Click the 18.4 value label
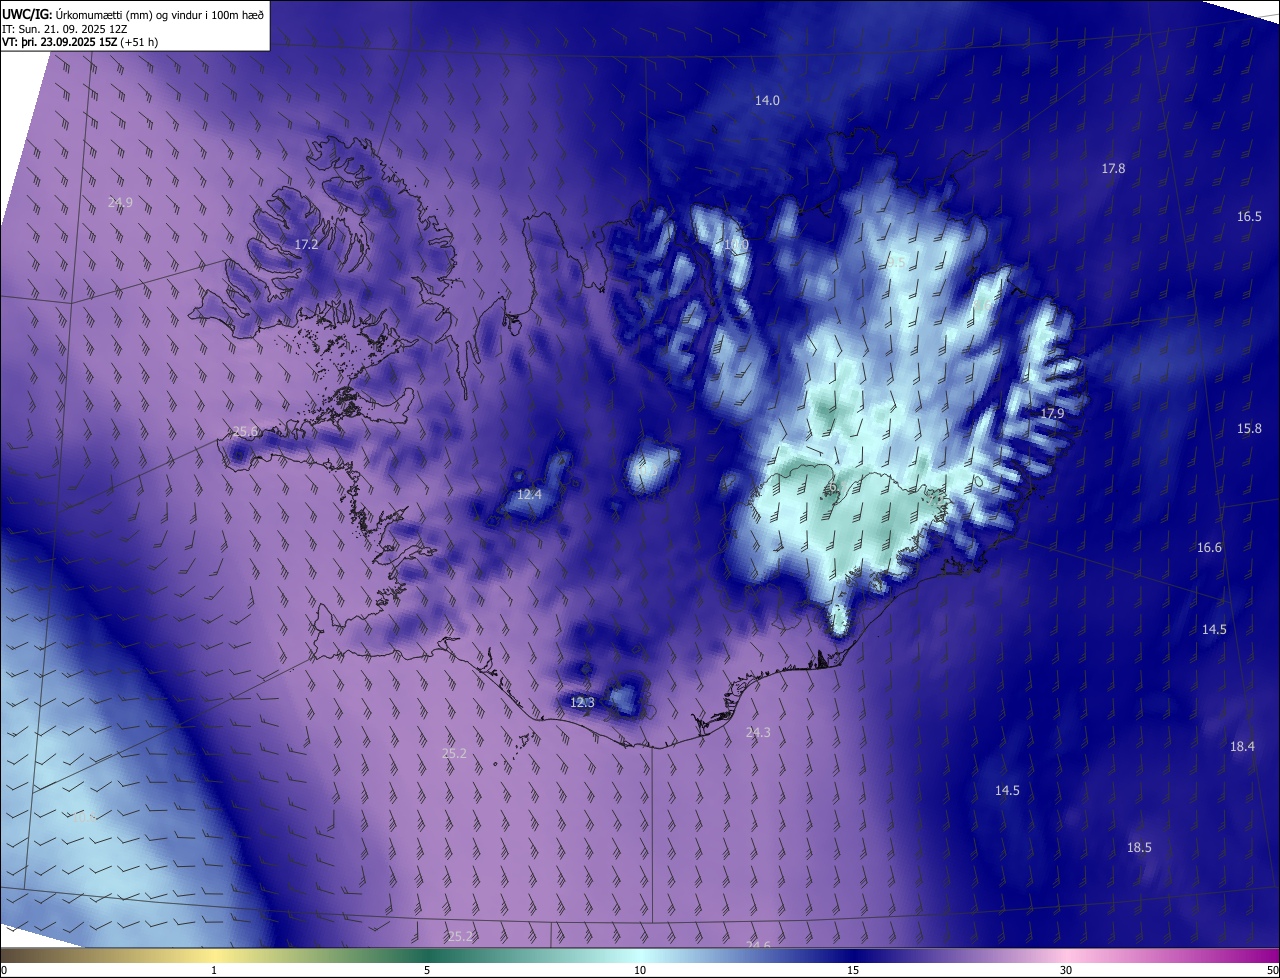This screenshot has width=1280, height=978. (1242, 747)
